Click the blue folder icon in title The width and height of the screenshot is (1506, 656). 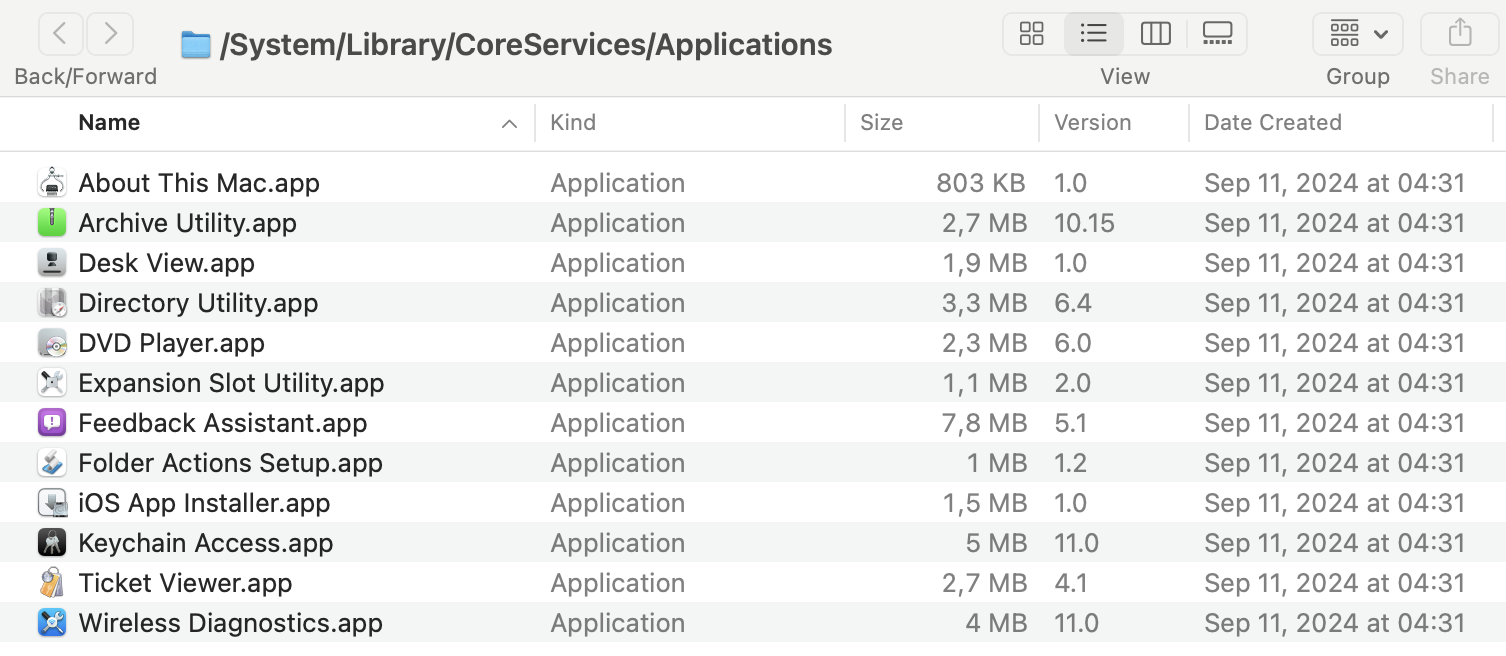tap(196, 45)
